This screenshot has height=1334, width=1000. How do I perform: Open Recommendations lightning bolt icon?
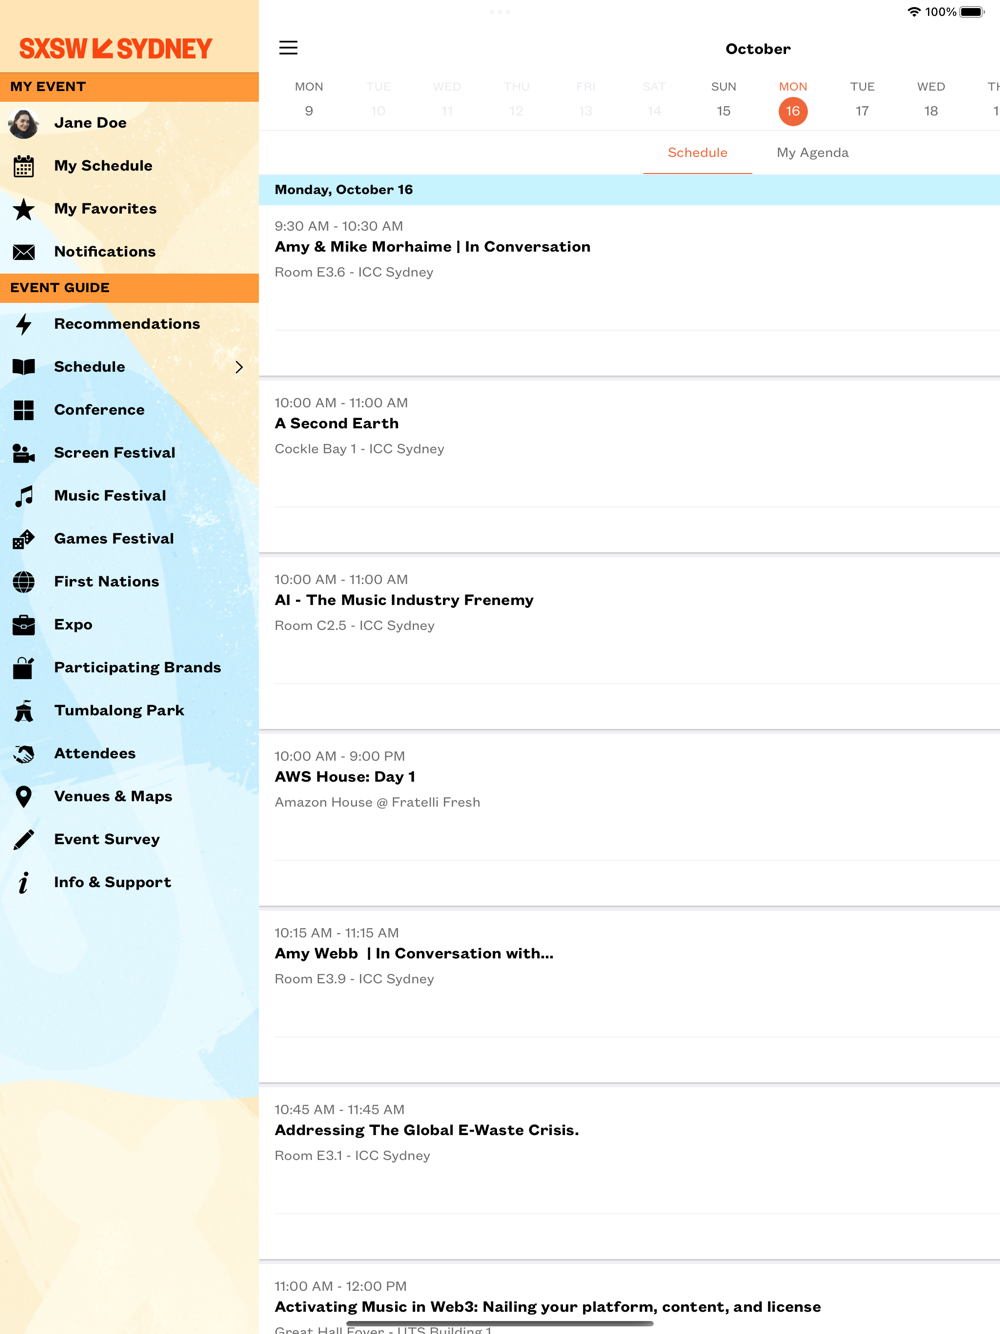coord(24,324)
